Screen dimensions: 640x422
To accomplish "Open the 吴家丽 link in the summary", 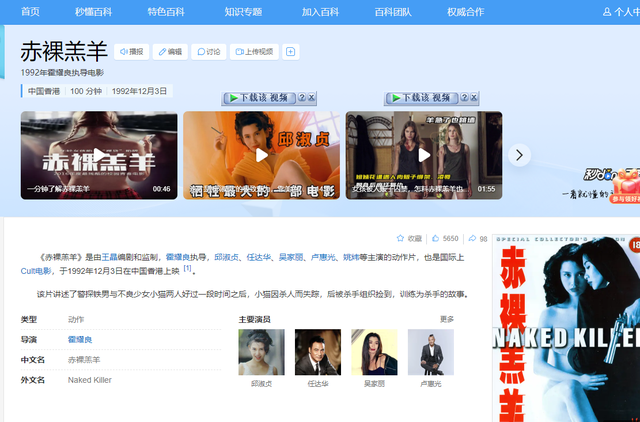I will click(291, 257).
